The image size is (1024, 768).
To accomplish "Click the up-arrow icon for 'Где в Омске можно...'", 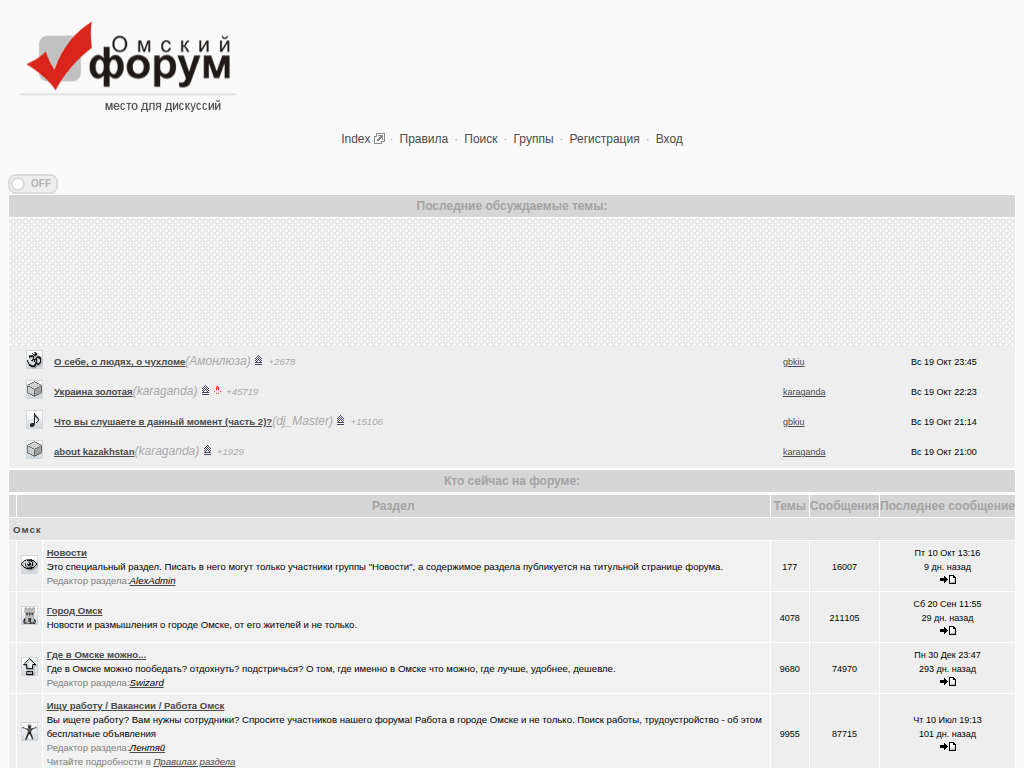I will (29, 667).
